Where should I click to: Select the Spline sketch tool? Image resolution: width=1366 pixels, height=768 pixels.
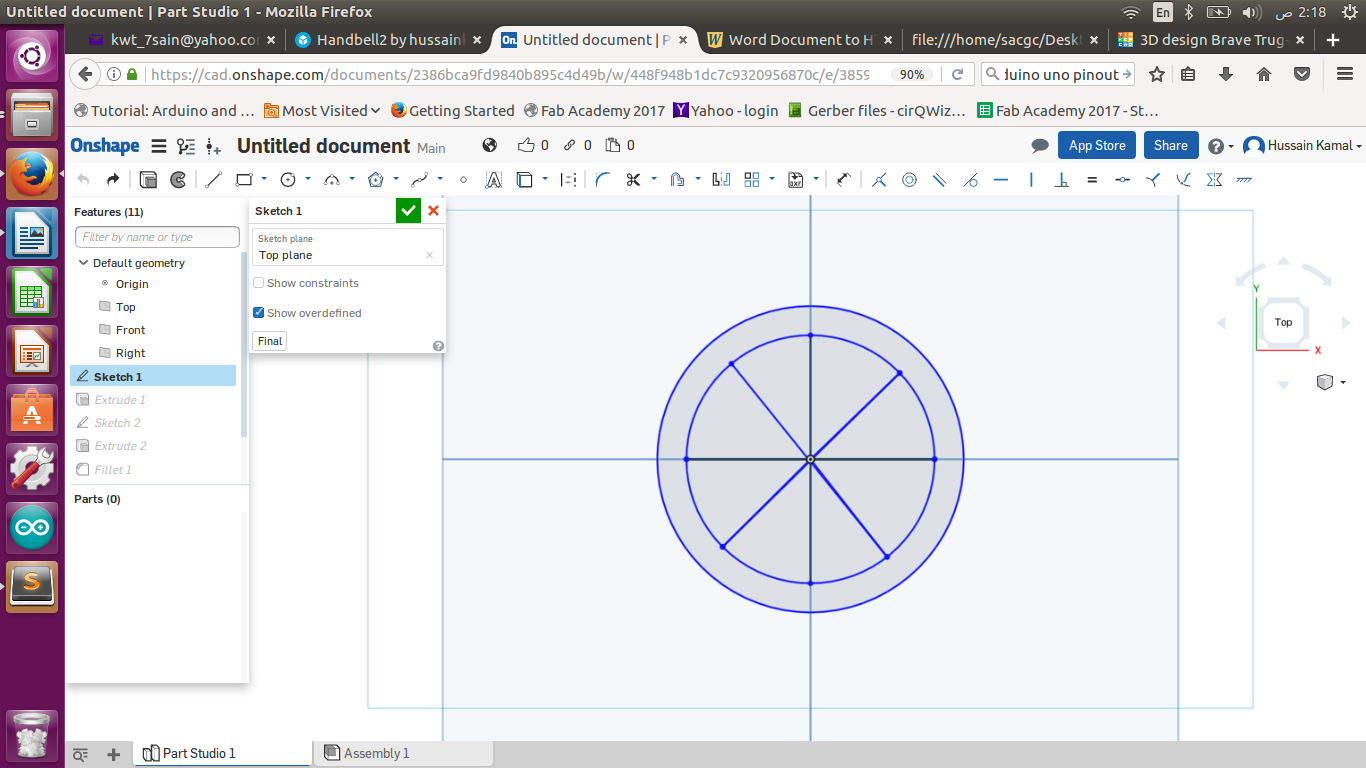[x=420, y=180]
